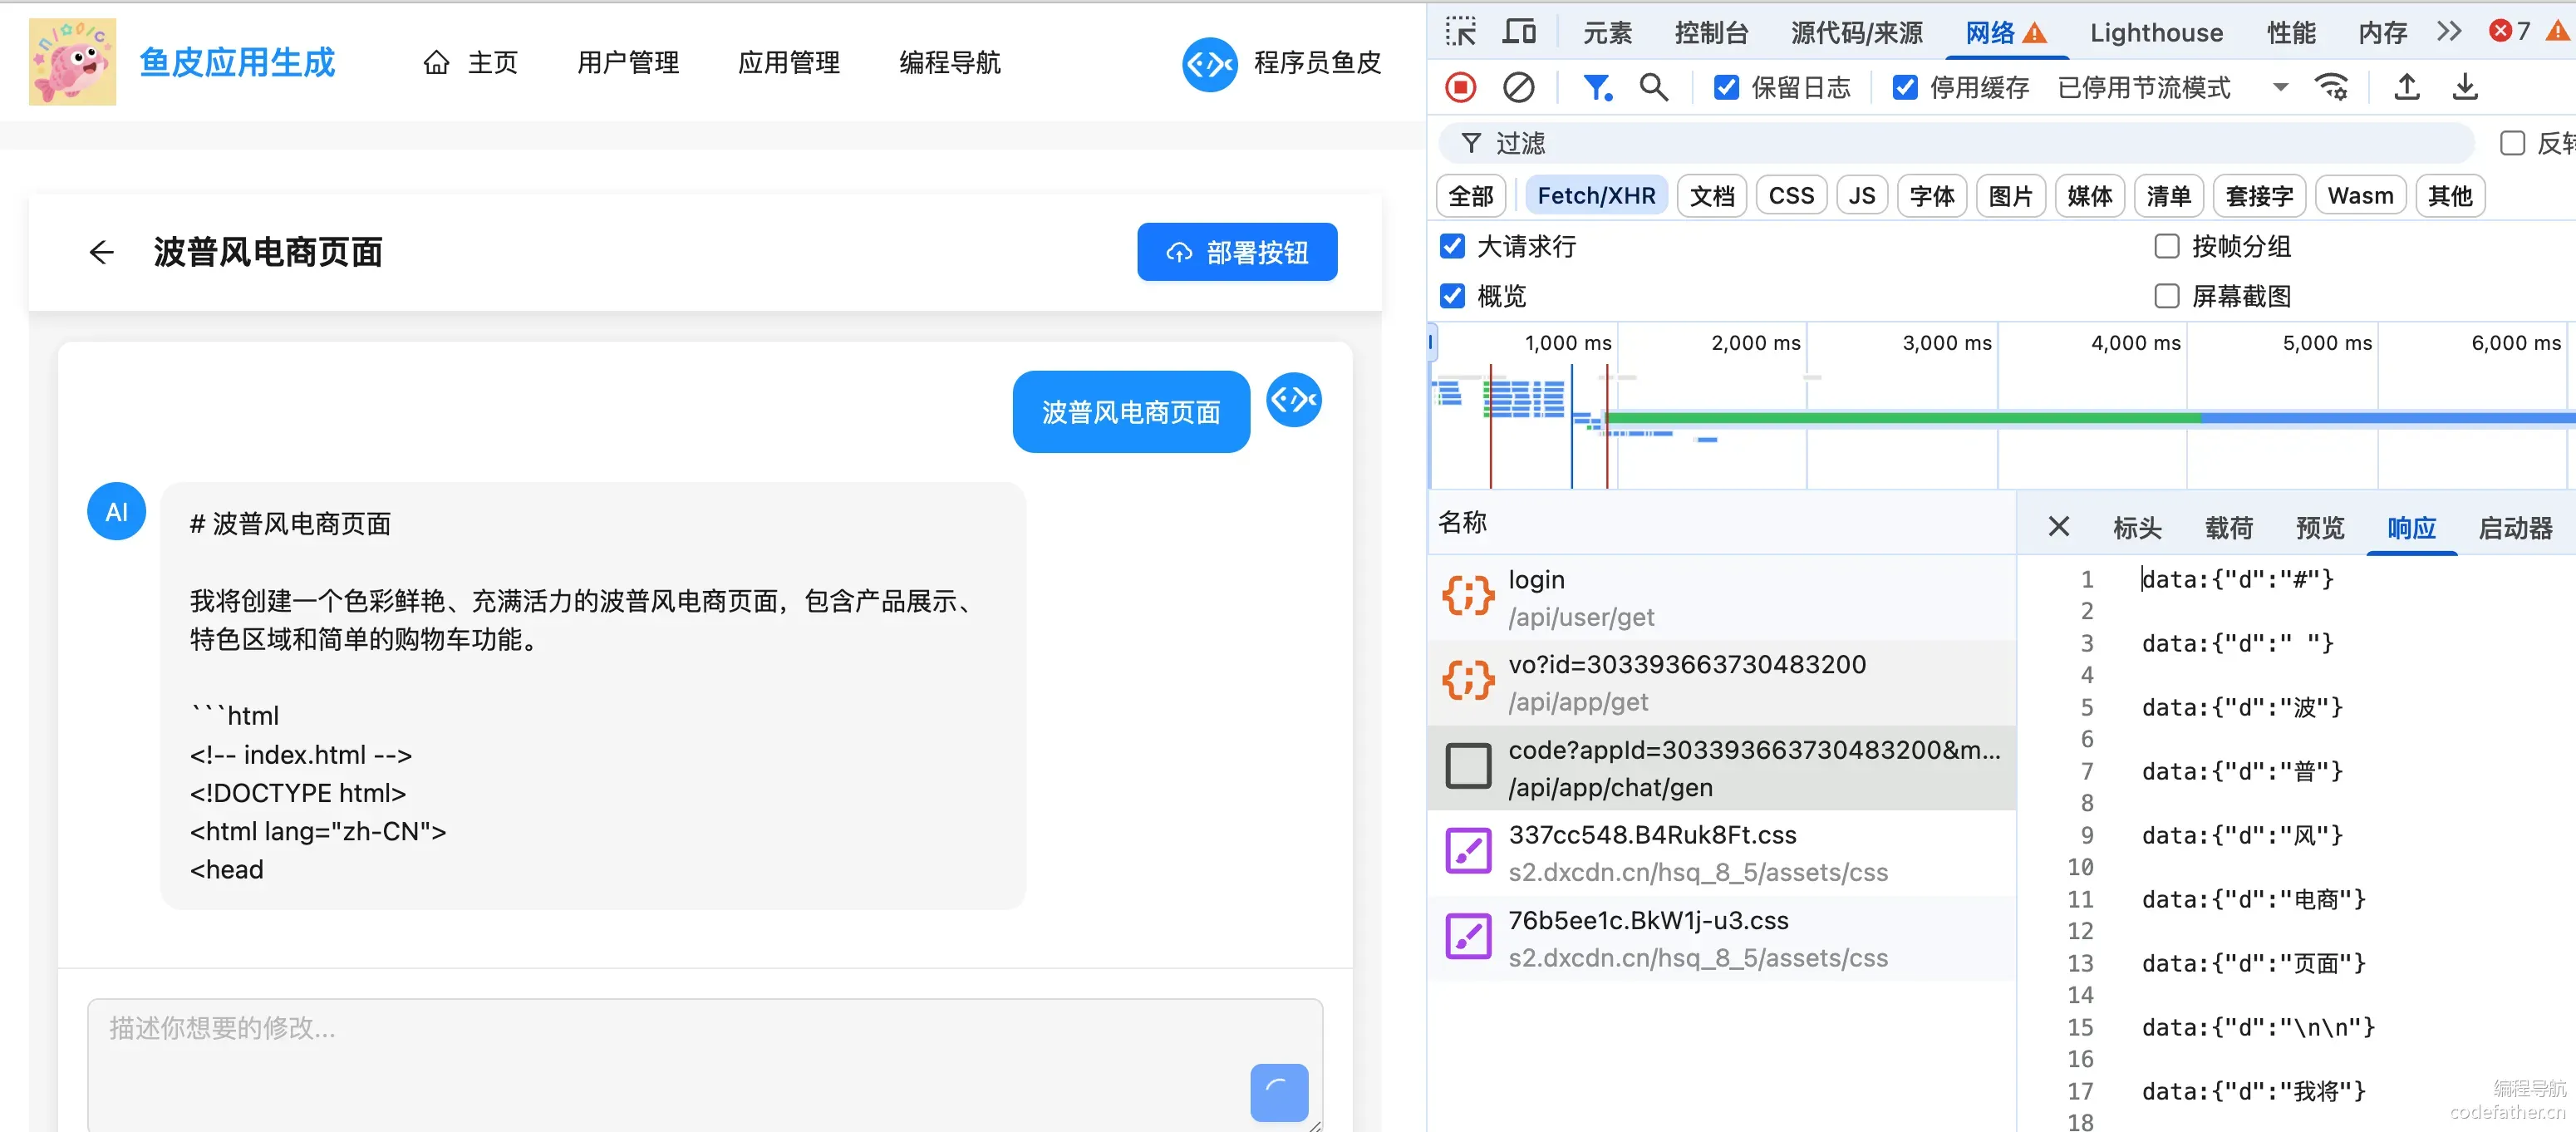Open the 标头 request detail tab
The width and height of the screenshot is (2576, 1132).
click(2137, 528)
